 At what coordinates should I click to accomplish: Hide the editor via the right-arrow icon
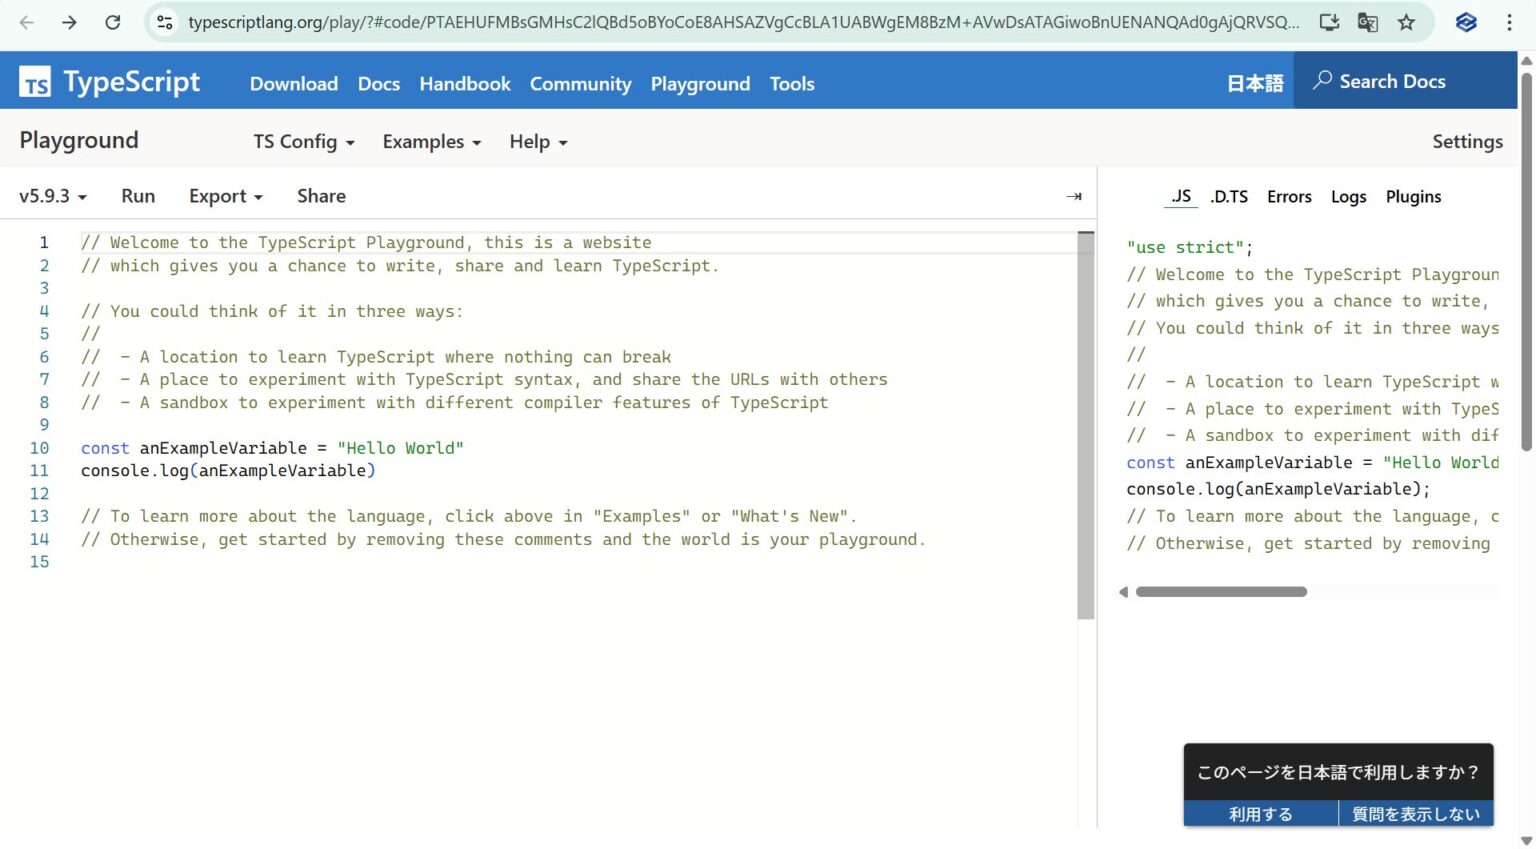tap(1073, 196)
